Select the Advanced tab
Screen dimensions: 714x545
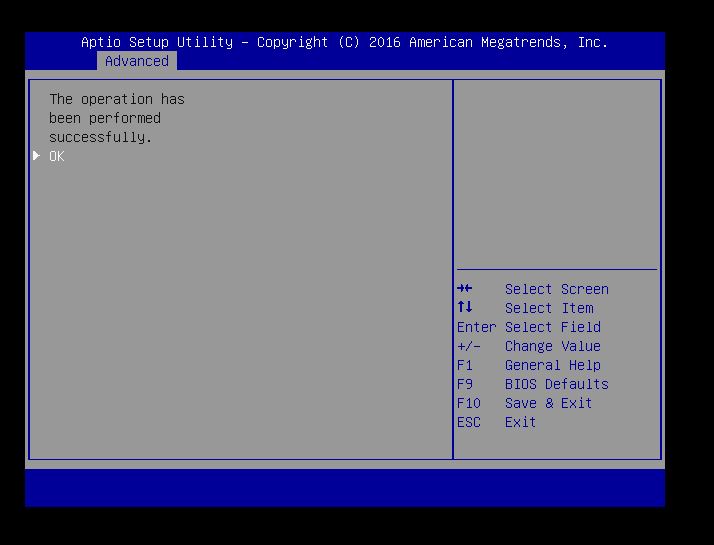[137, 61]
